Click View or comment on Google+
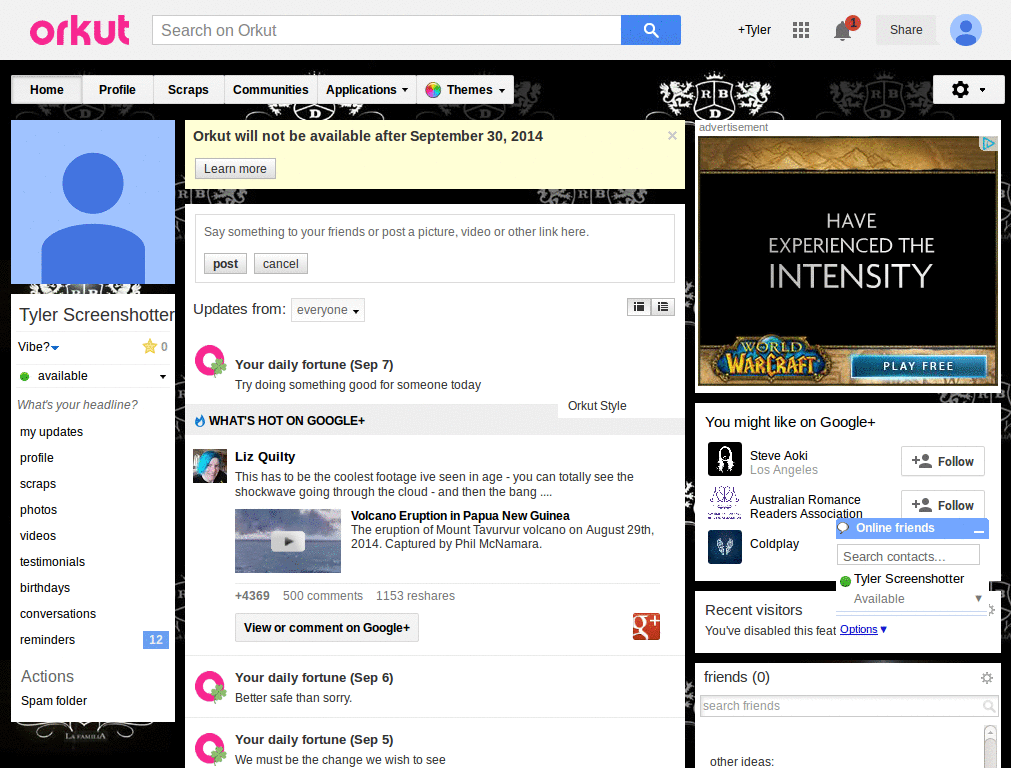Screen dimensions: 1024x768 [x=327, y=628]
